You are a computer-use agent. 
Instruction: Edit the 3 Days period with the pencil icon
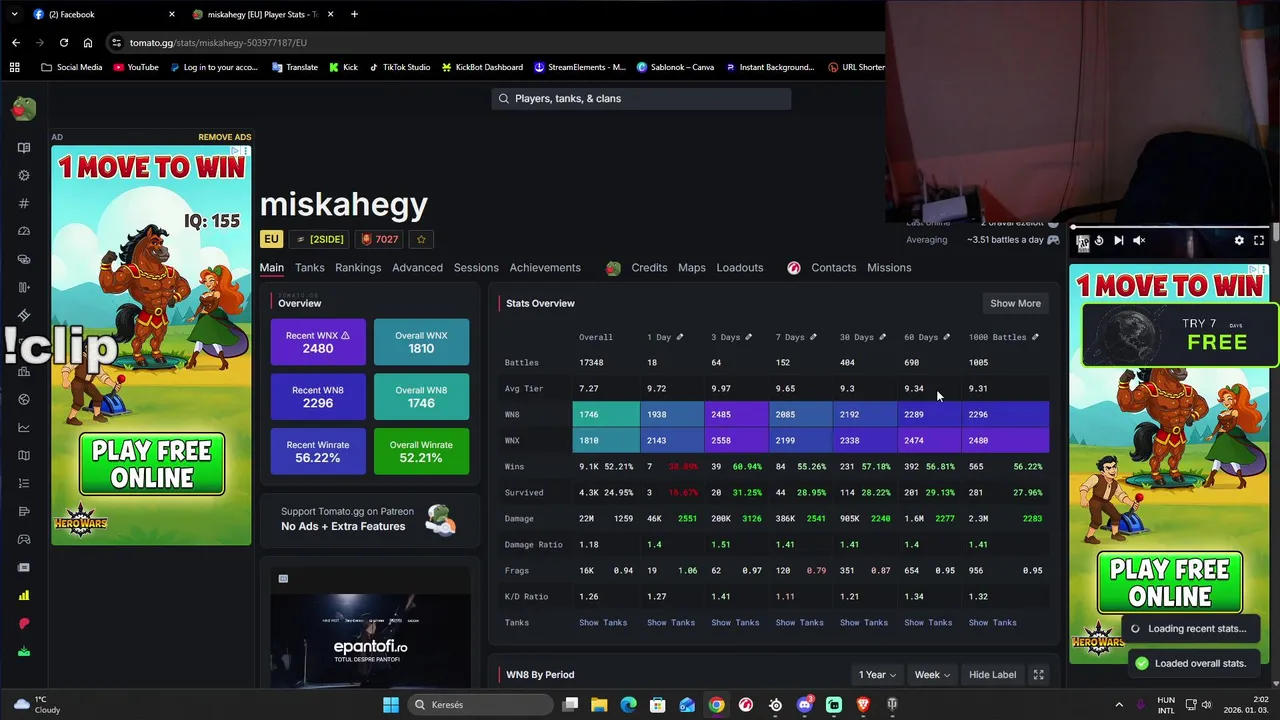[x=748, y=337]
